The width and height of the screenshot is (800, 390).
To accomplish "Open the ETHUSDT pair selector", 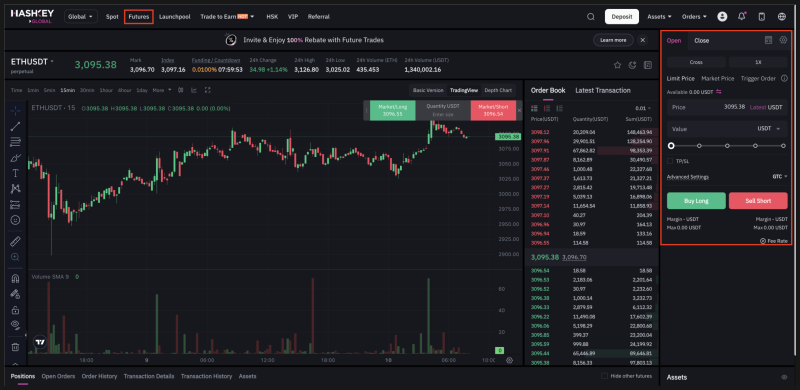I will (33, 62).
